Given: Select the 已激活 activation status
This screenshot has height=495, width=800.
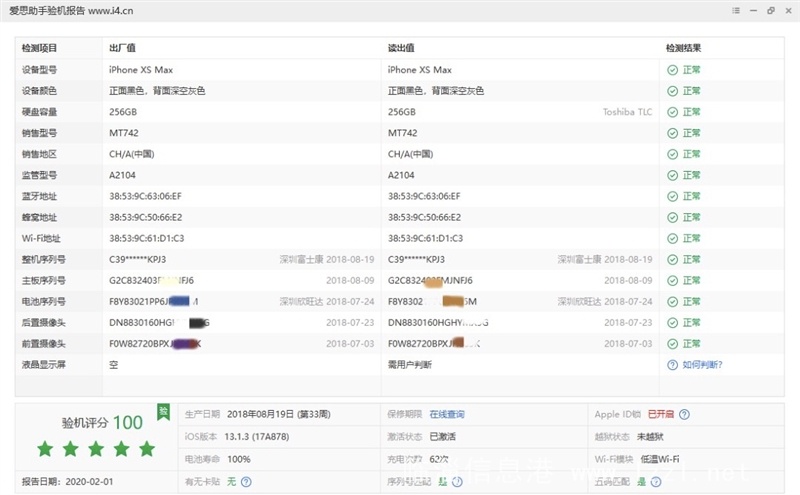Looking at the screenshot, I should click(443, 437).
